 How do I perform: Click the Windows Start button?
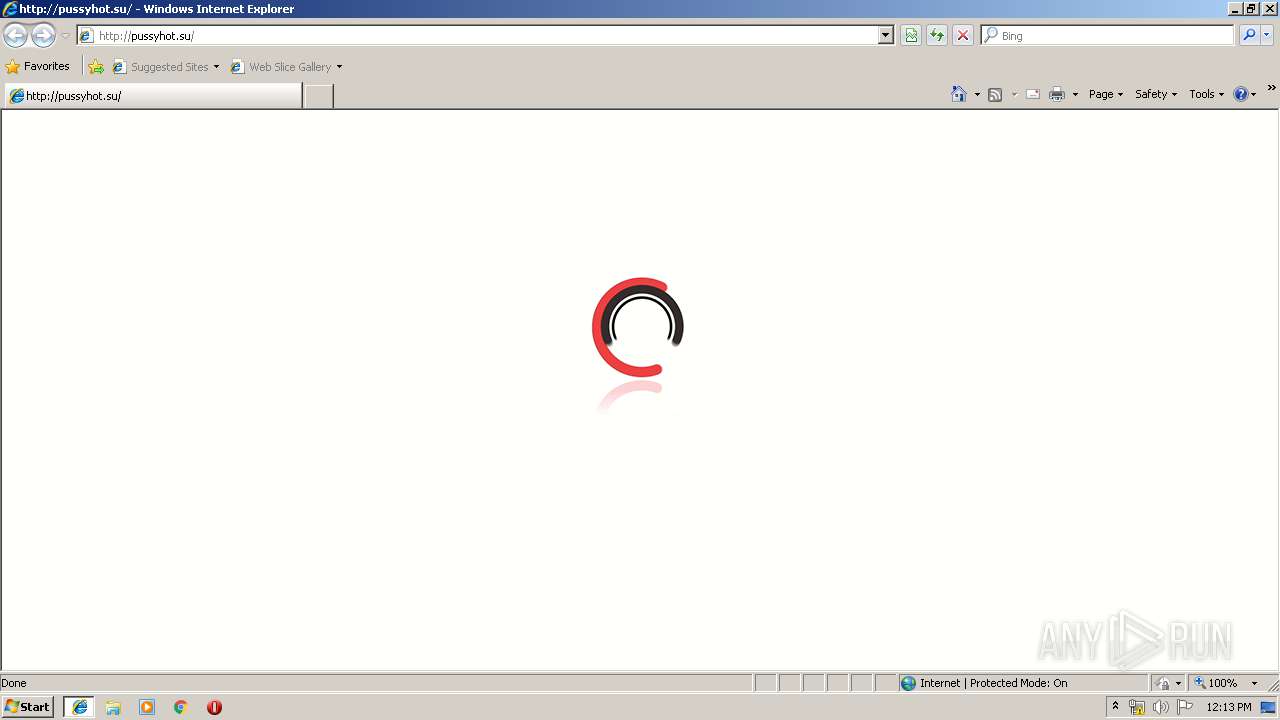(x=28, y=707)
